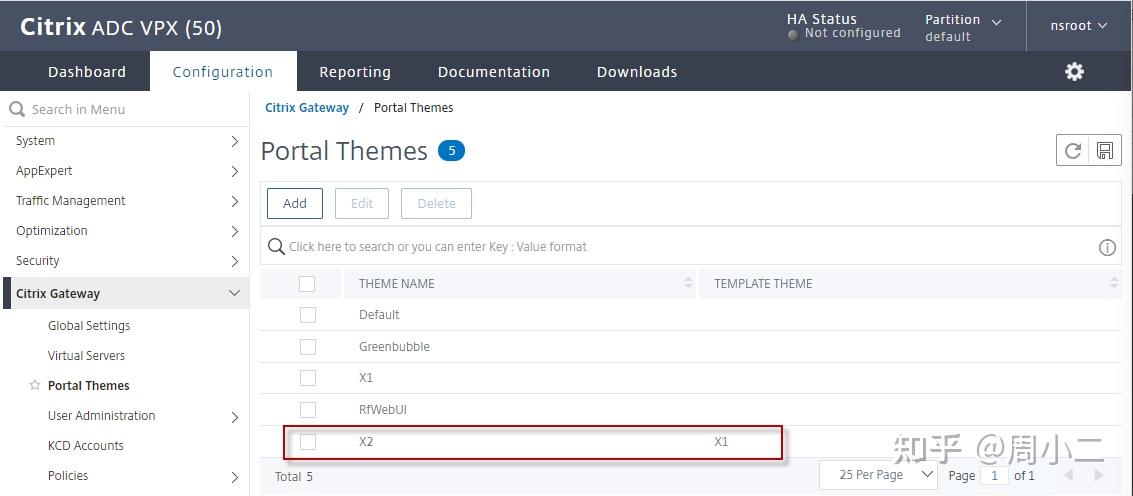This screenshot has height=496, width=1133.
Task: Check the X2 theme checkbox
Action: pos(308,442)
